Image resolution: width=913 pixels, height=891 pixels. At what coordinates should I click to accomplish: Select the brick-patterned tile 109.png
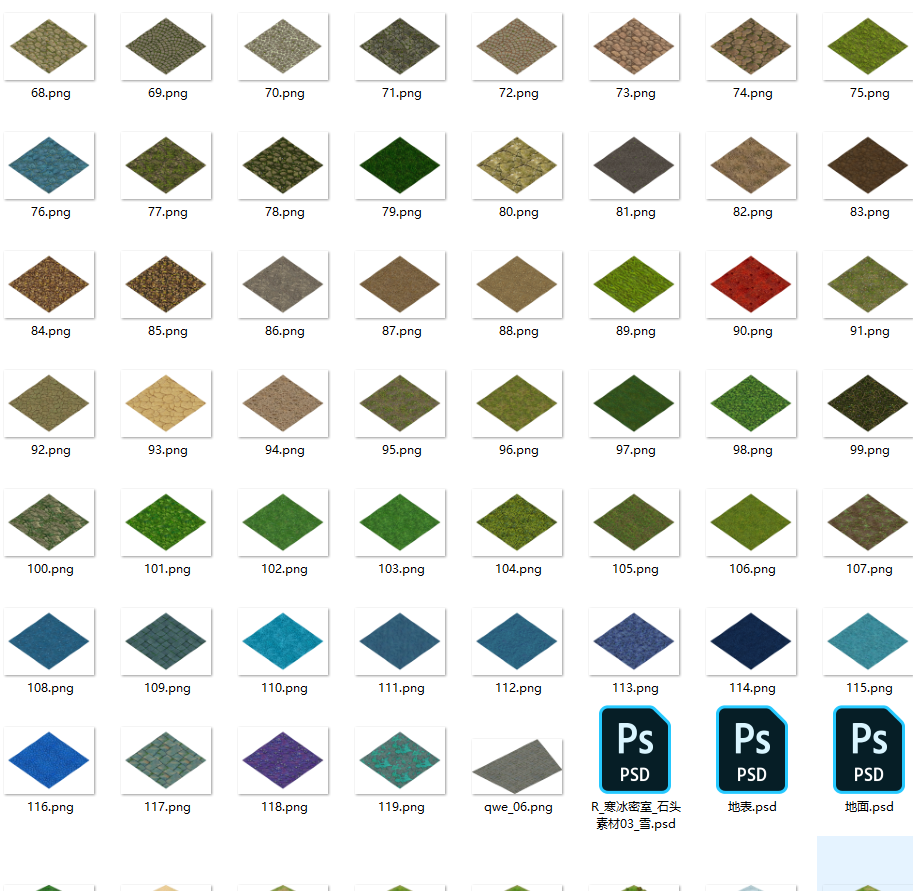point(167,641)
